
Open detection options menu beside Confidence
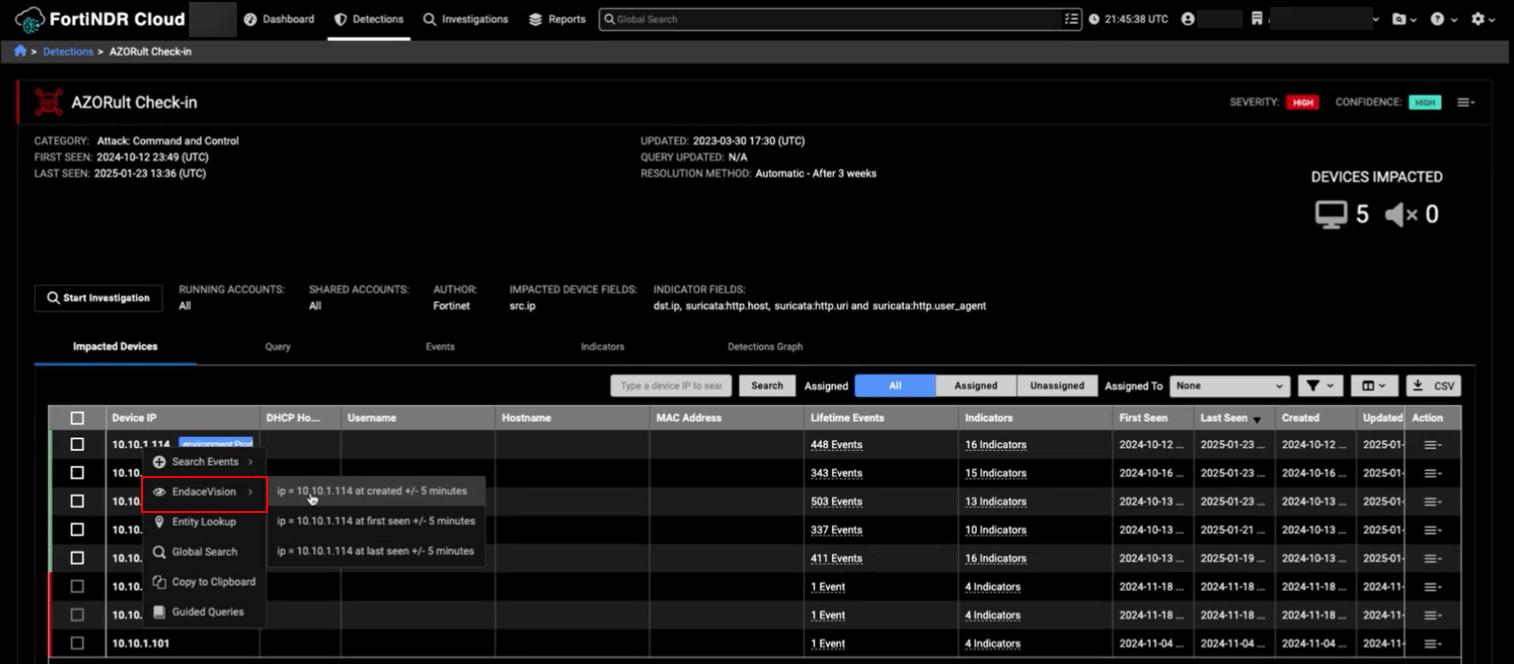pyautogui.click(x=1466, y=103)
